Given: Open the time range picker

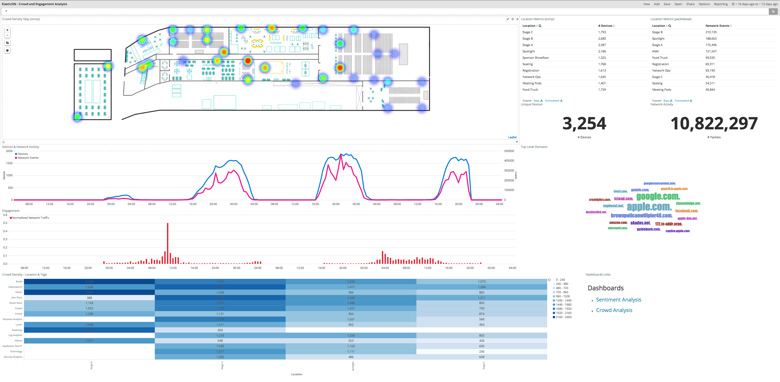Looking at the screenshot, I should (756, 4).
